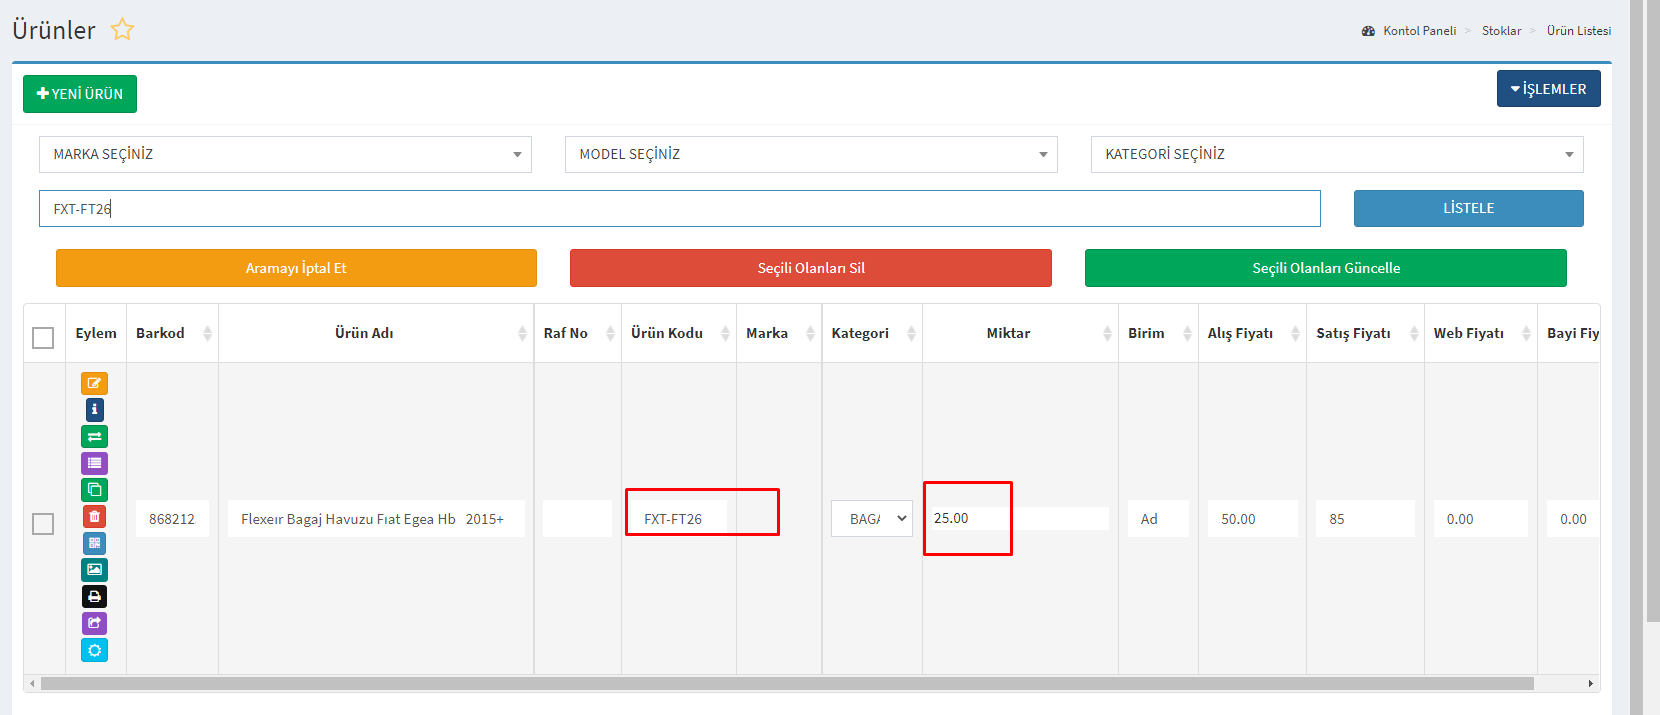Open the MARKA SEÇİNİZ dropdown
Image resolution: width=1660 pixels, height=715 pixels.
[x=285, y=154]
